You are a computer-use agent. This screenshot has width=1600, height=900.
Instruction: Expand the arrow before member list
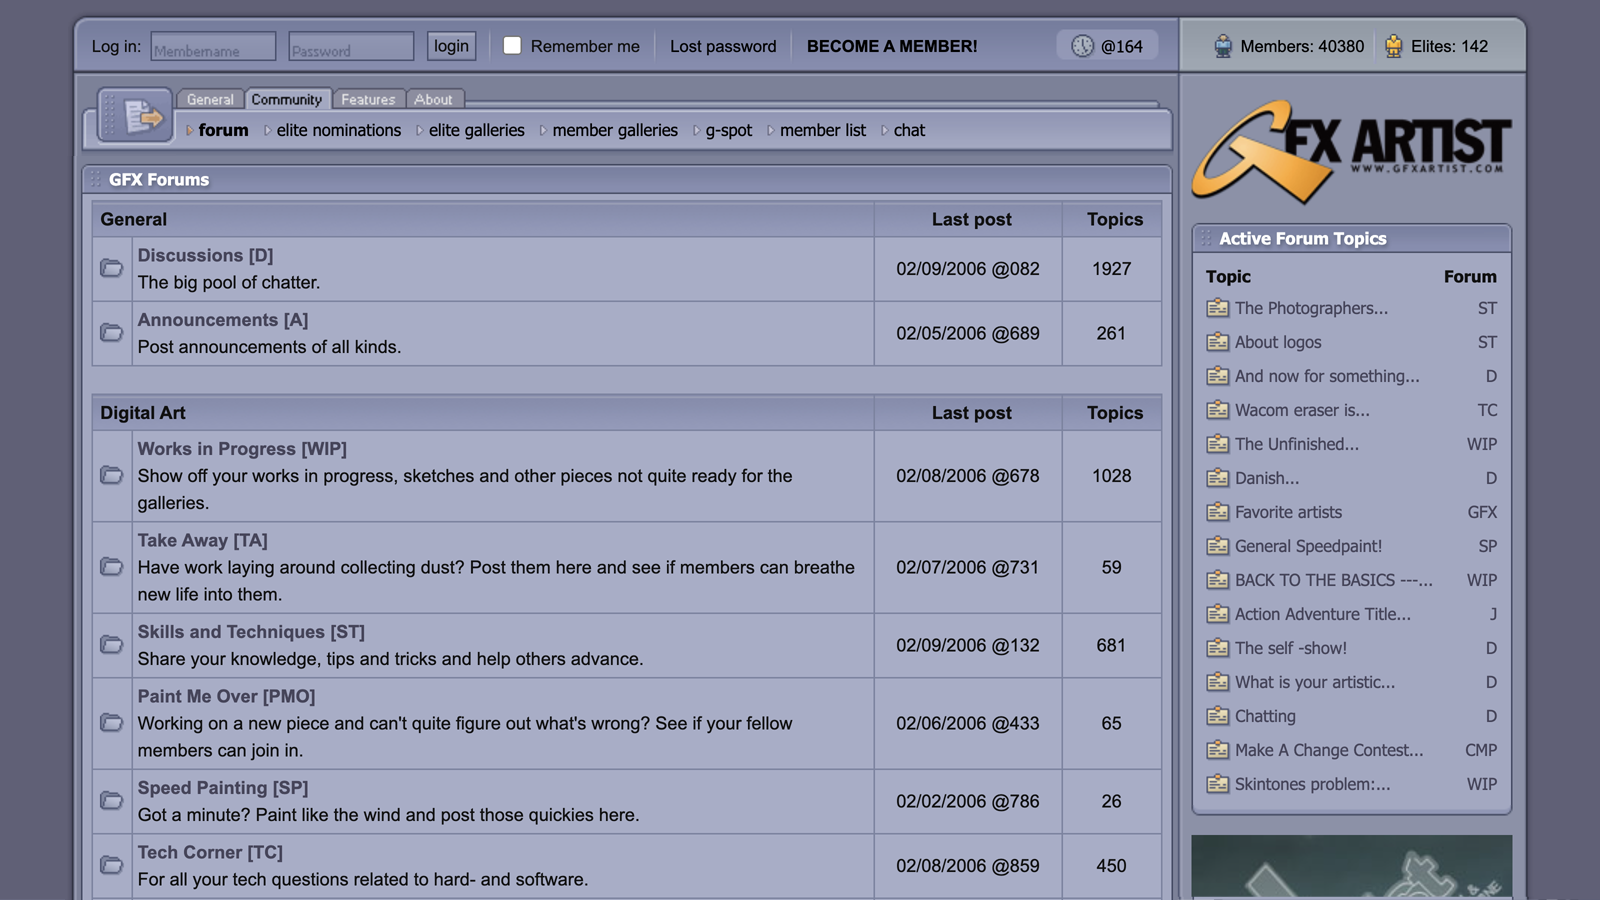pos(769,131)
